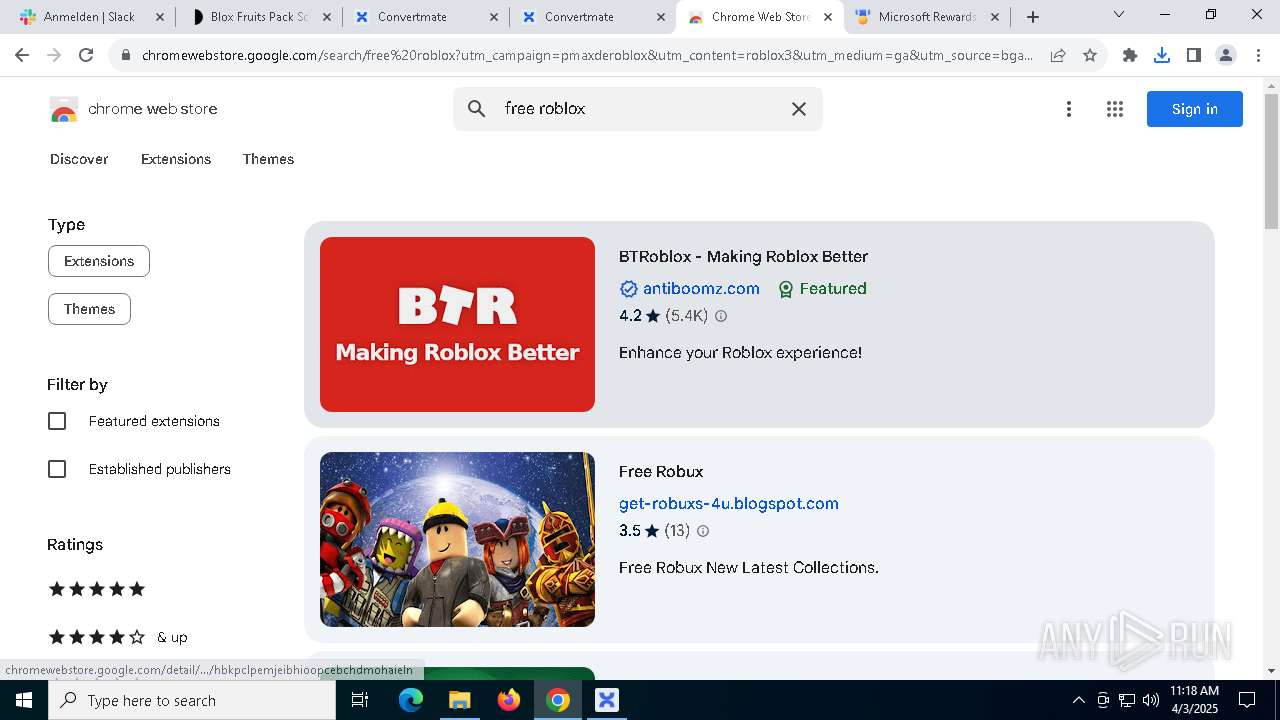
Task: Open the blue X app on the taskbar
Action: pos(607,700)
